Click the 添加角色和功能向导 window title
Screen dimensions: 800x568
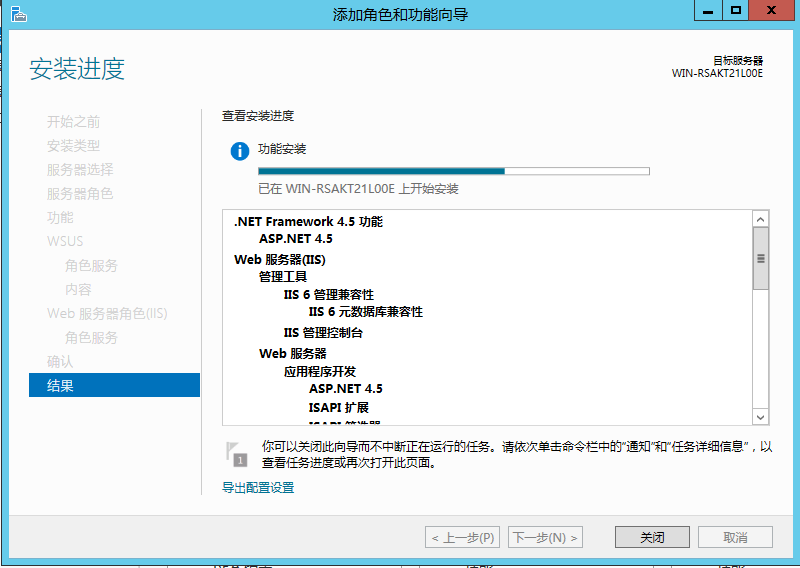click(x=400, y=15)
